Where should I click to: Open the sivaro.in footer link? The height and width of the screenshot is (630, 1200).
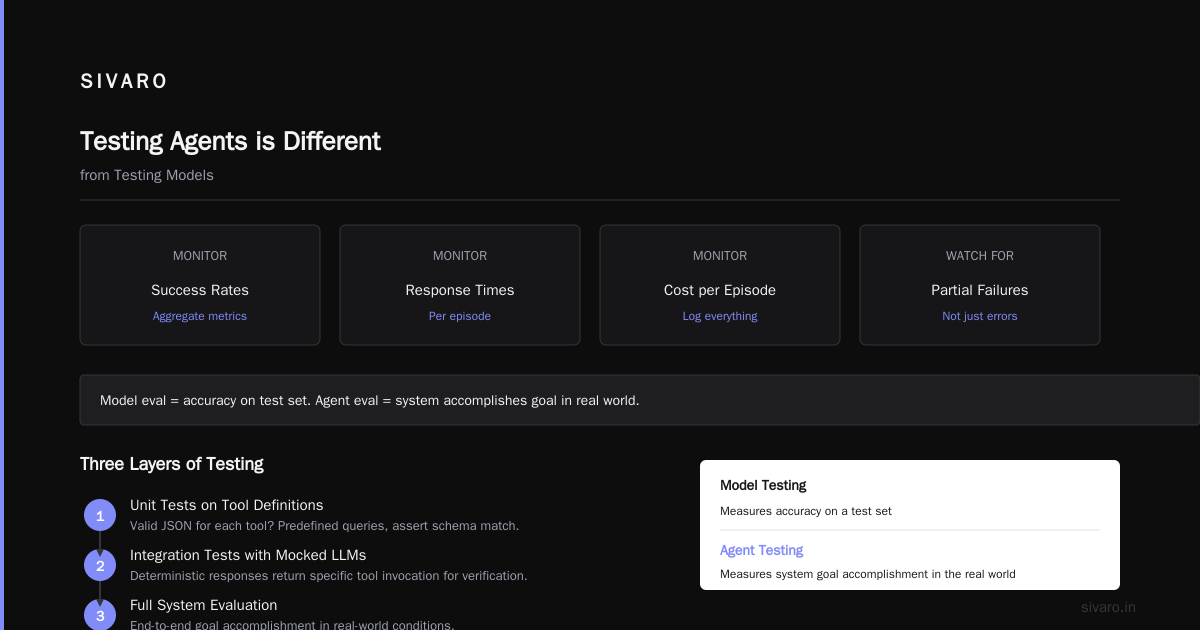pyautogui.click(x=1109, y=607)
